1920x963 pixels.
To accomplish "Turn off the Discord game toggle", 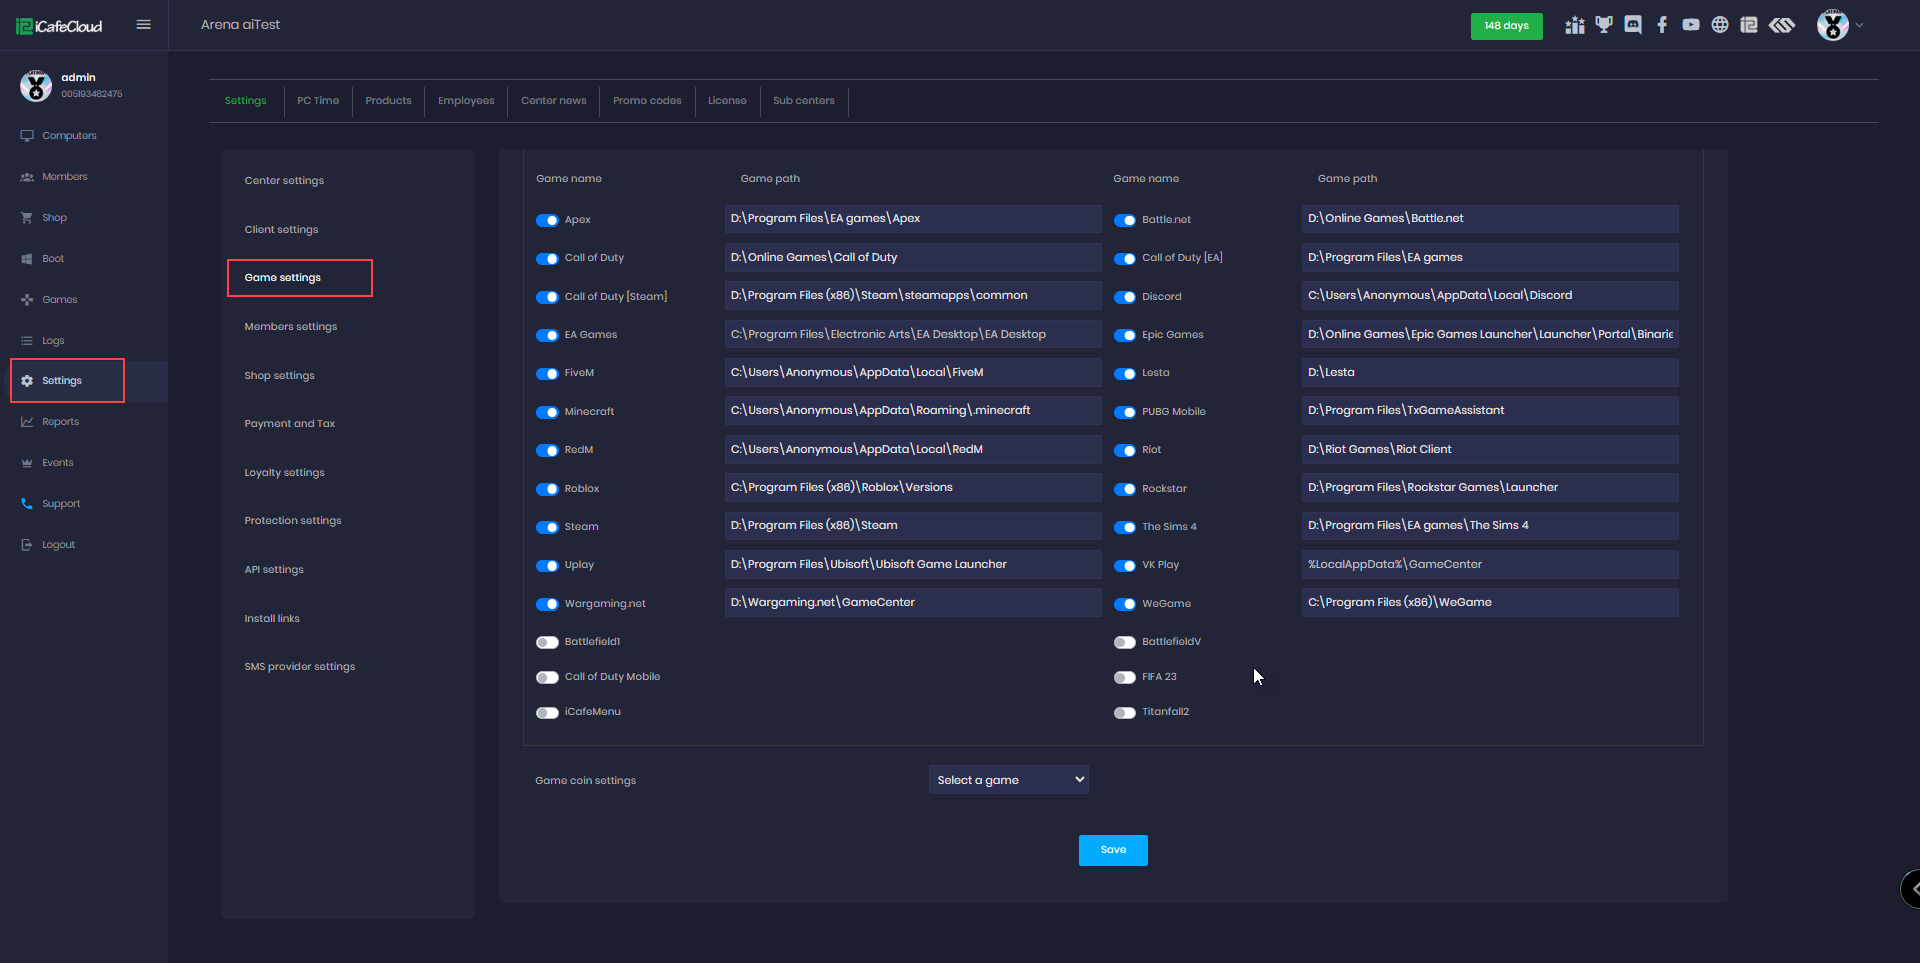I will (x=1125, y=297).
